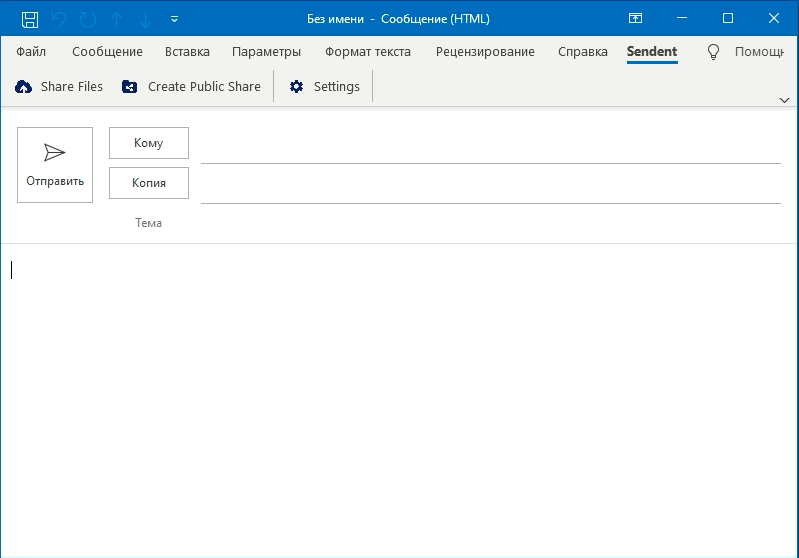Click the Отправить send button
The width and height of the screenshot is (799, 558).
tap(55, 165)
